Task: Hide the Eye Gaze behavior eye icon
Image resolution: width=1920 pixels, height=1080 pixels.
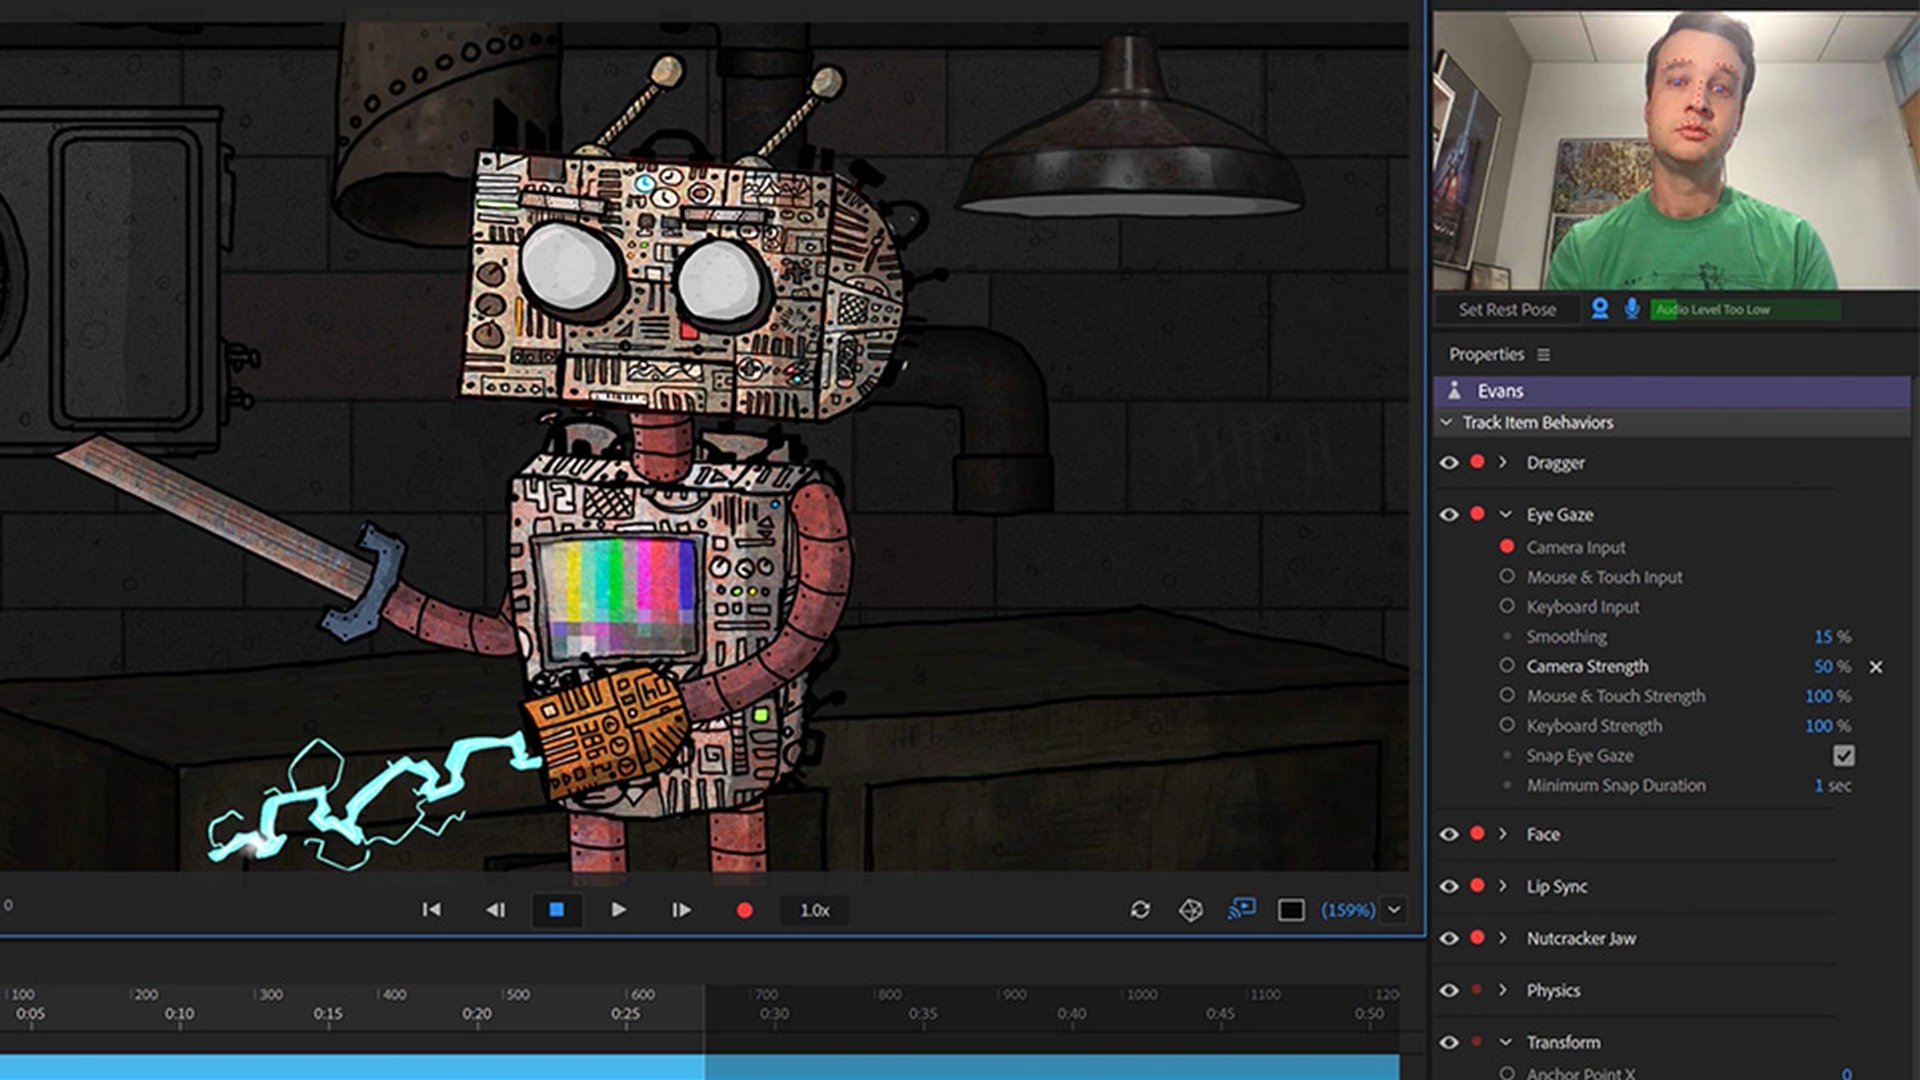Action: pyautogui.click(x=1449, y=514)
